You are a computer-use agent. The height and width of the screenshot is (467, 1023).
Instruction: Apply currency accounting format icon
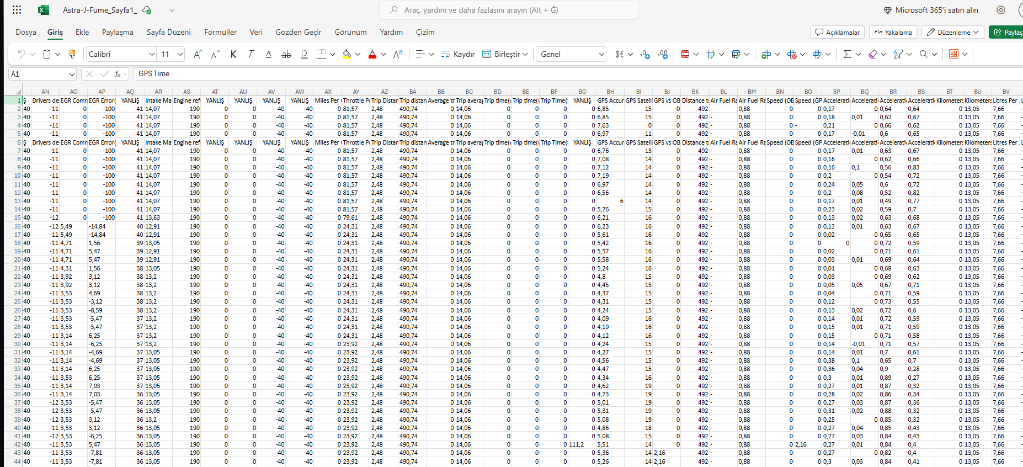click(620, 54)
